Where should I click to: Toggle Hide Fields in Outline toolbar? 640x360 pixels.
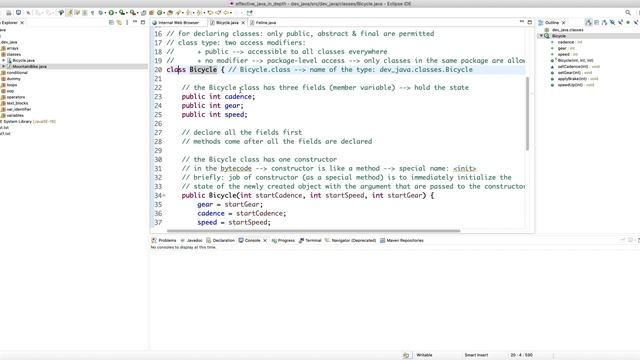pyautogui.click(x=612, y=23)
